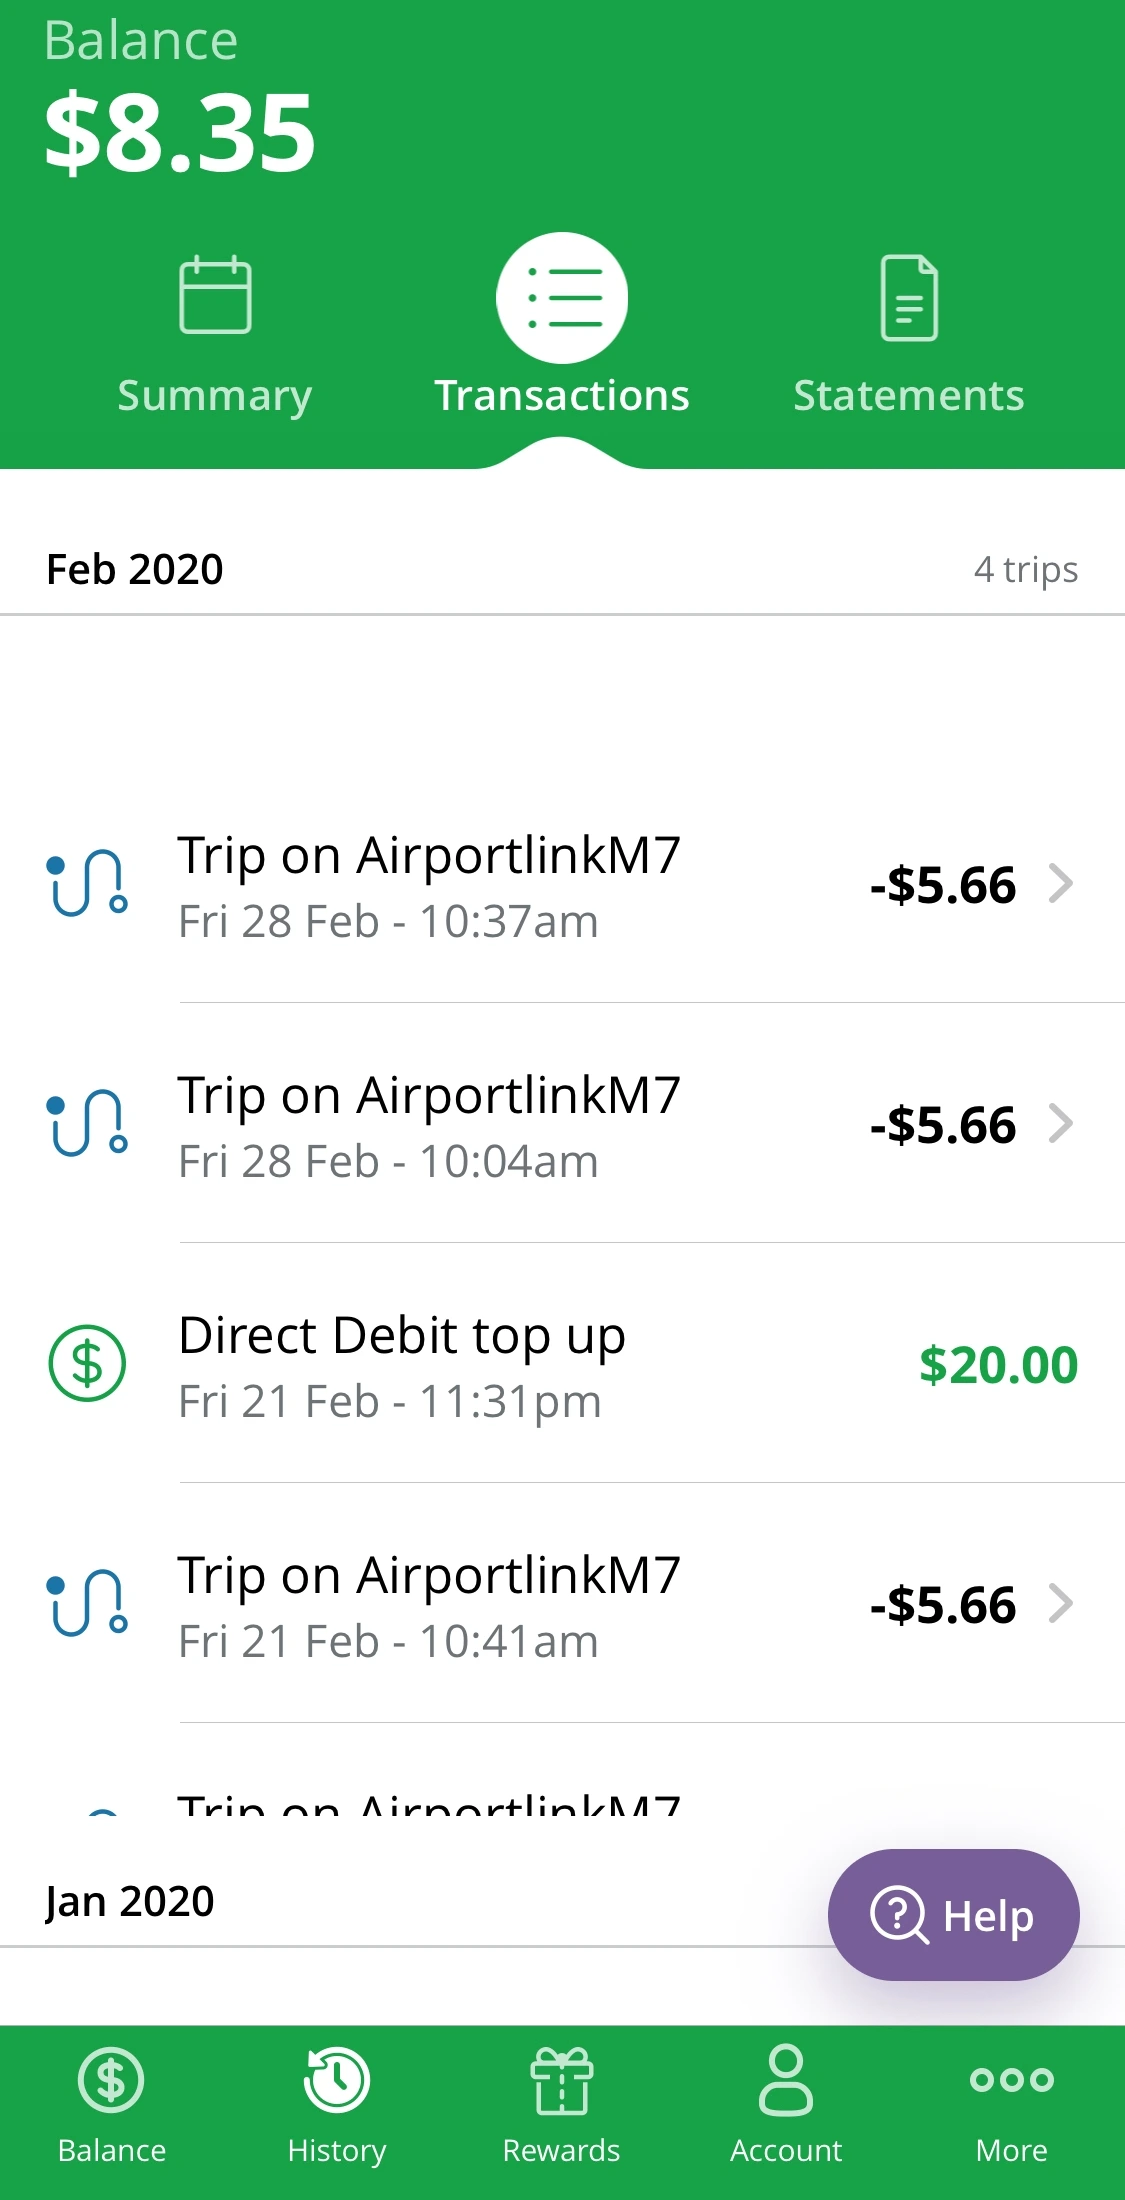Expand the 21 Feb 10:41am trip chevron

tap(1061, 1604)
